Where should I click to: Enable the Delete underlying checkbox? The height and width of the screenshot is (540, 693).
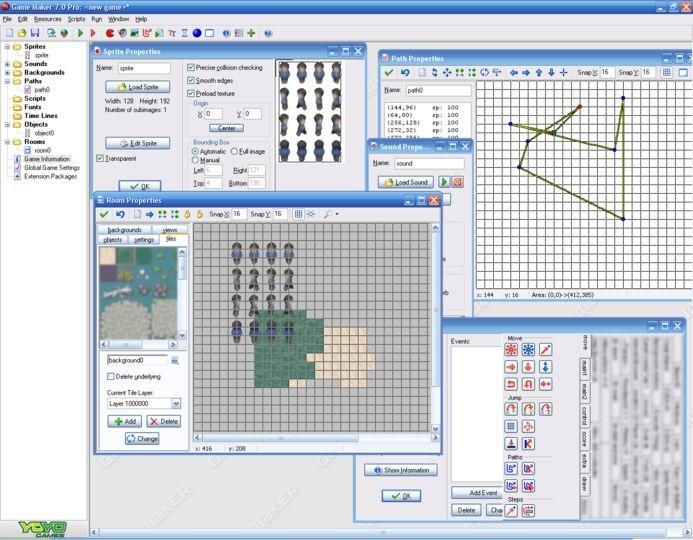pyautogui.click(x=110, y=376)
